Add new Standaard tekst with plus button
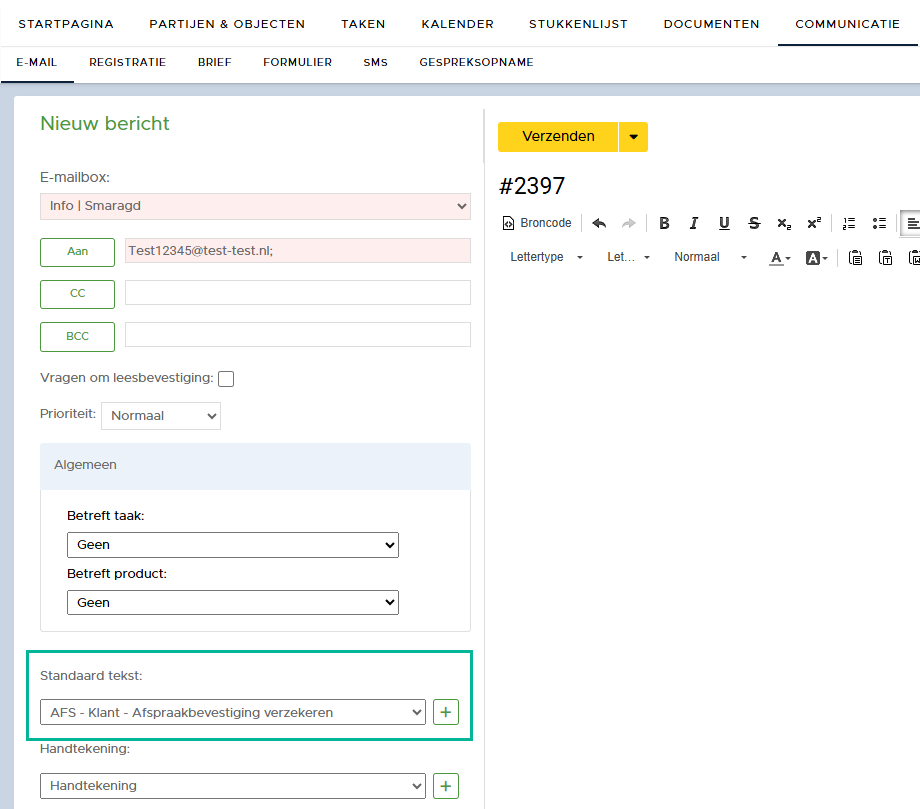Image resolution: width=920 pixels, height=809 pixels. tap(446, 712)
